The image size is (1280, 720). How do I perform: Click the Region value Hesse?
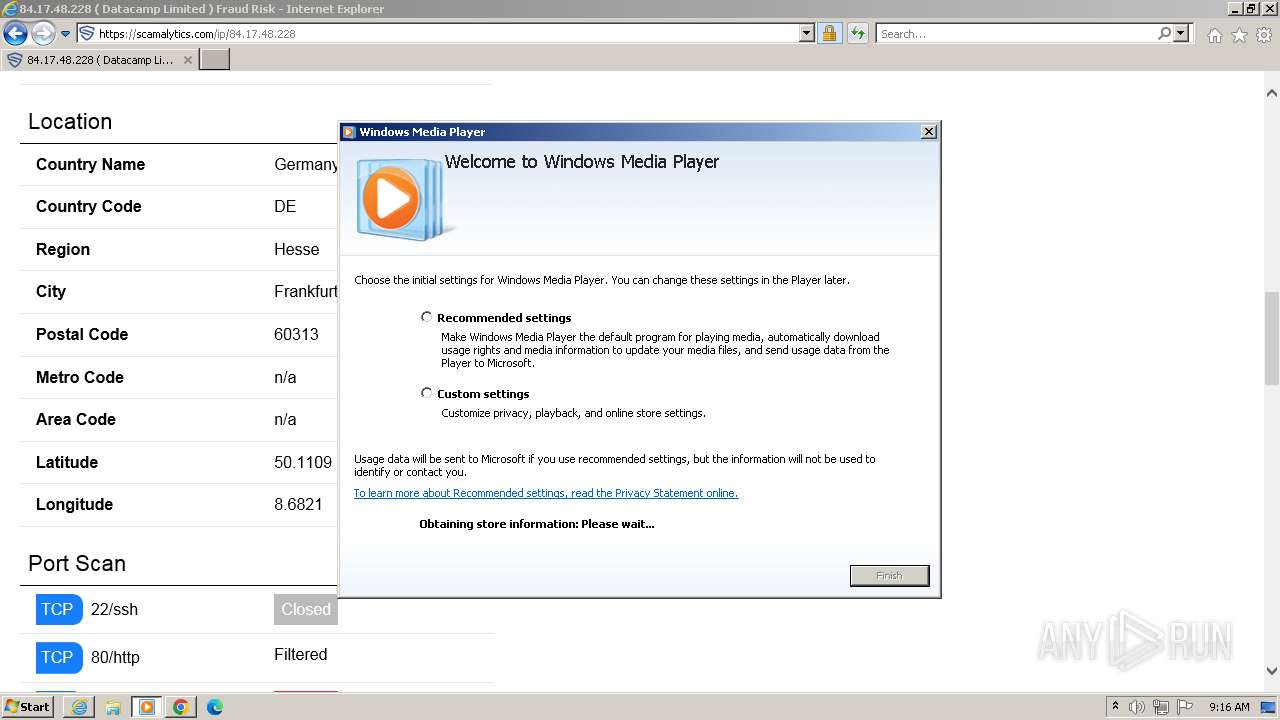[297, 249]
